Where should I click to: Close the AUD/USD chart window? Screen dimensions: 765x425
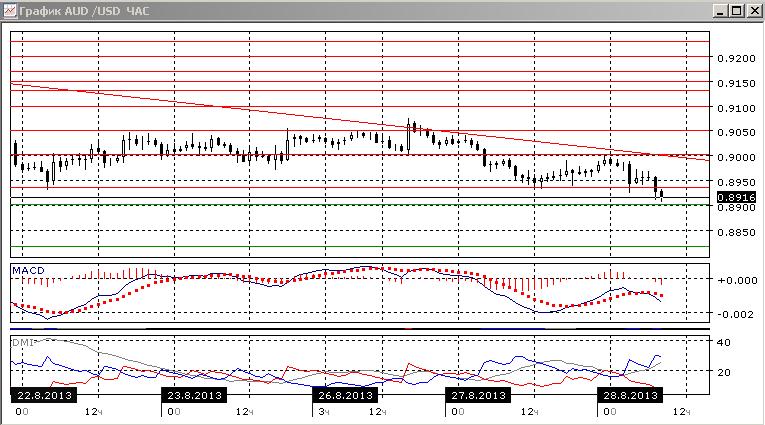pyautogui.click(x=754, y=11)
